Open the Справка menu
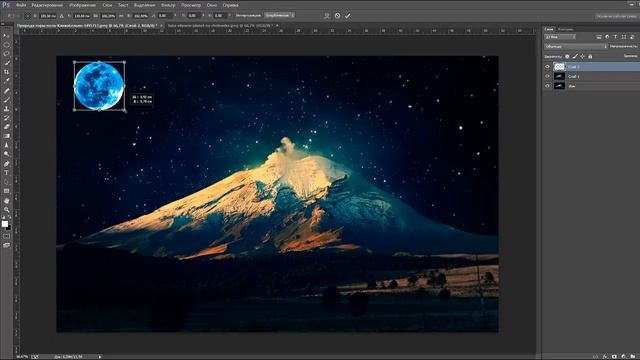Screen dimensions: 640x360 230,5
